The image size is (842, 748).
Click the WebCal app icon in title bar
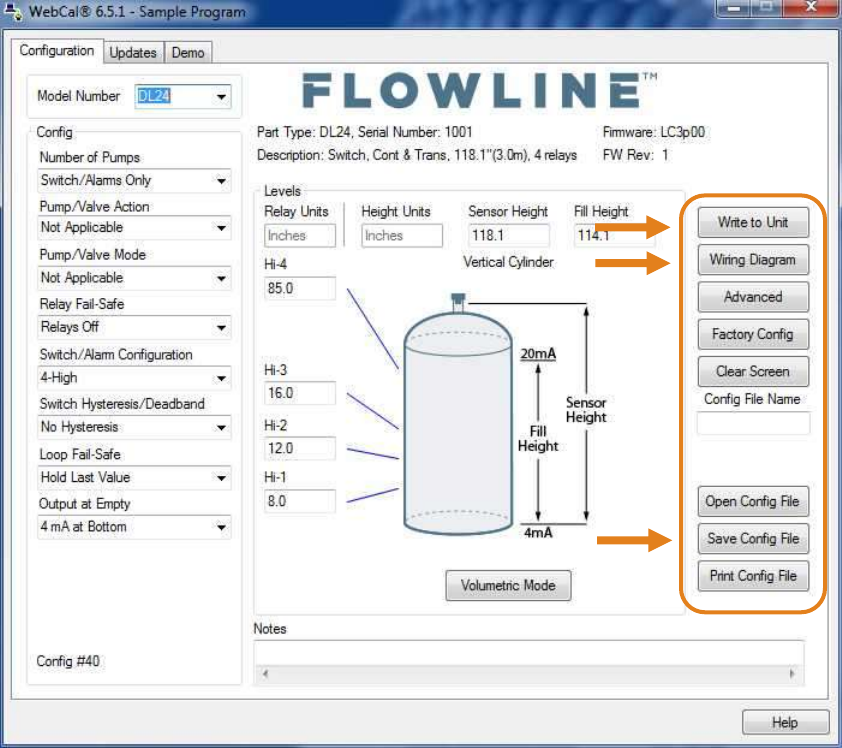point(12,11)
